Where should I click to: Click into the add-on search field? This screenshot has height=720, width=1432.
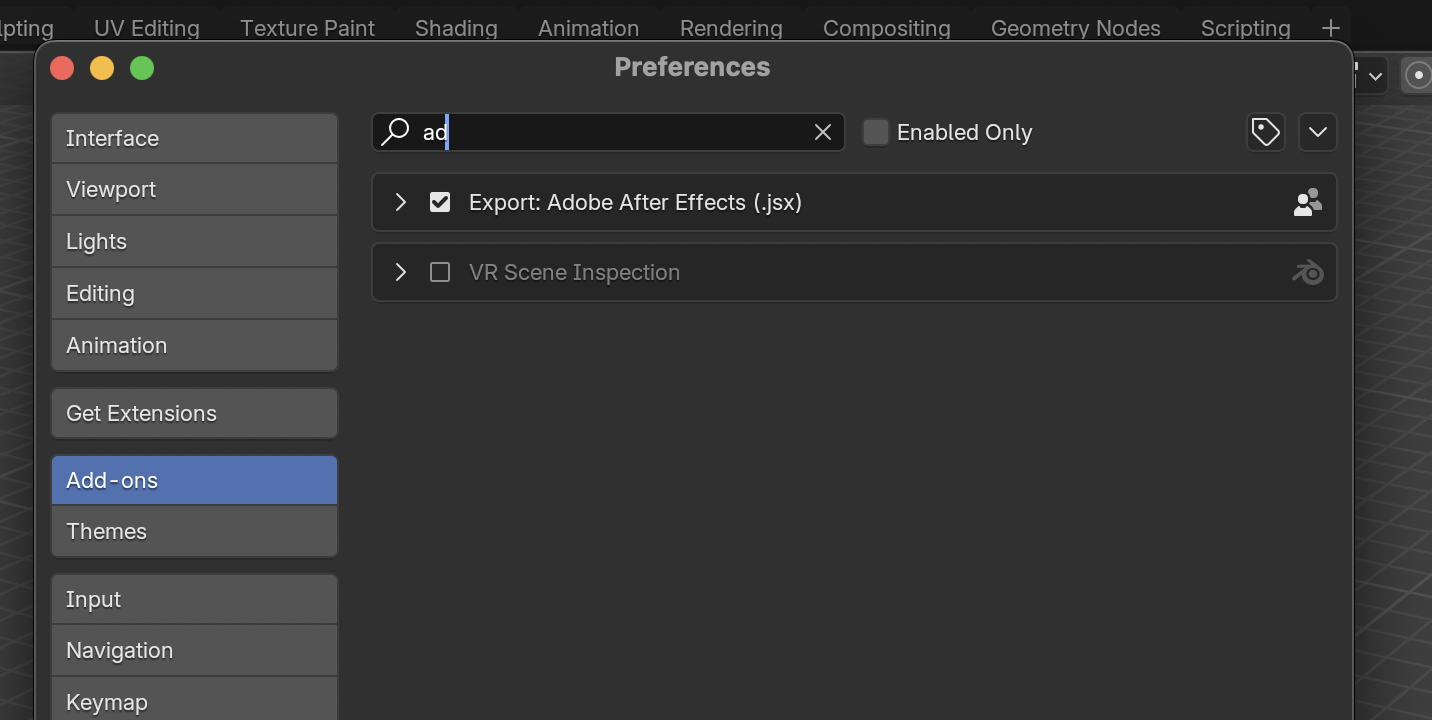620,132
